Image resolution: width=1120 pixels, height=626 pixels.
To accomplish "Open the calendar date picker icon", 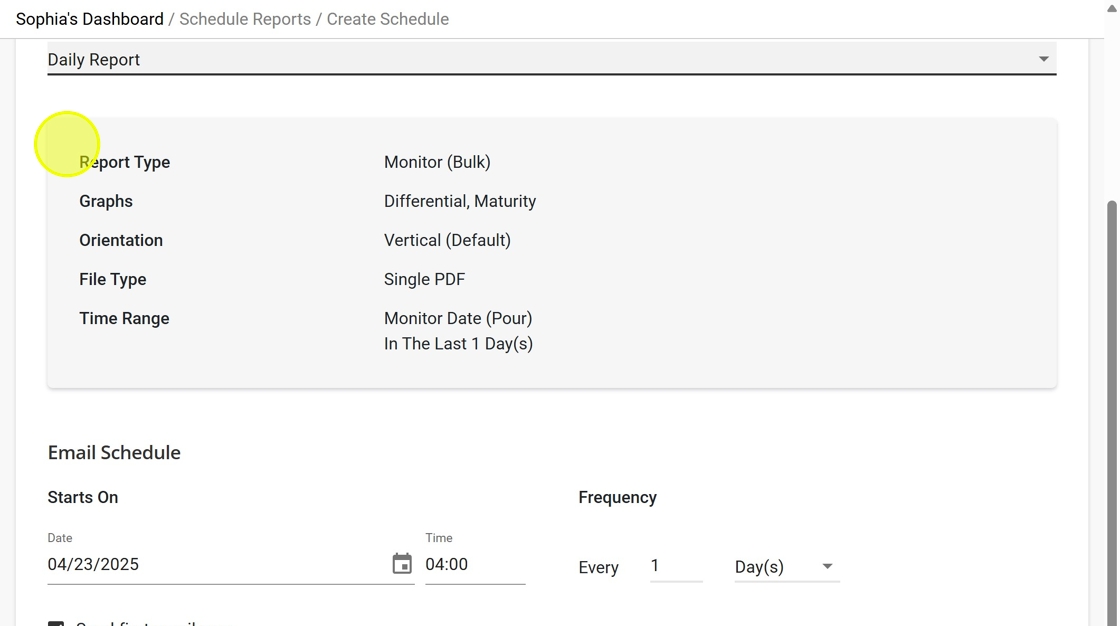I will (x=402, y=564).
